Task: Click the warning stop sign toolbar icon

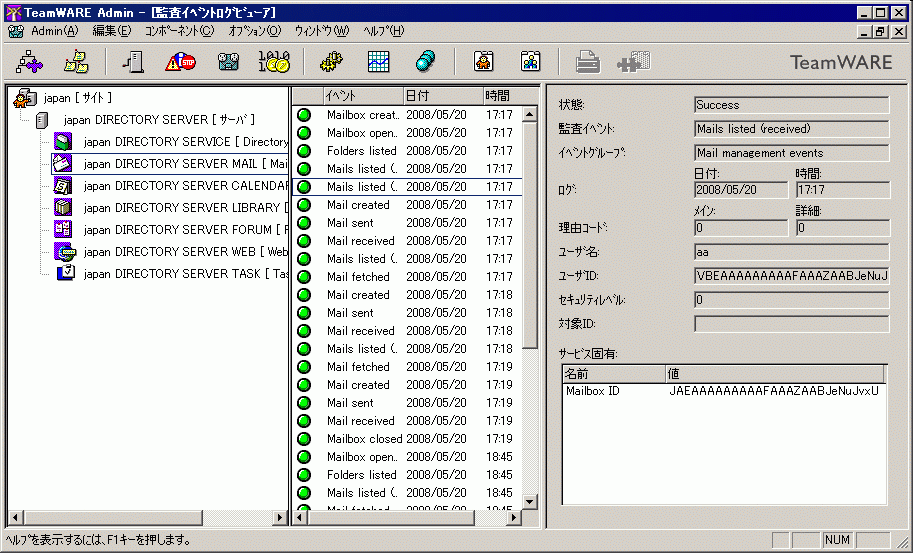Action: [181, 62]
